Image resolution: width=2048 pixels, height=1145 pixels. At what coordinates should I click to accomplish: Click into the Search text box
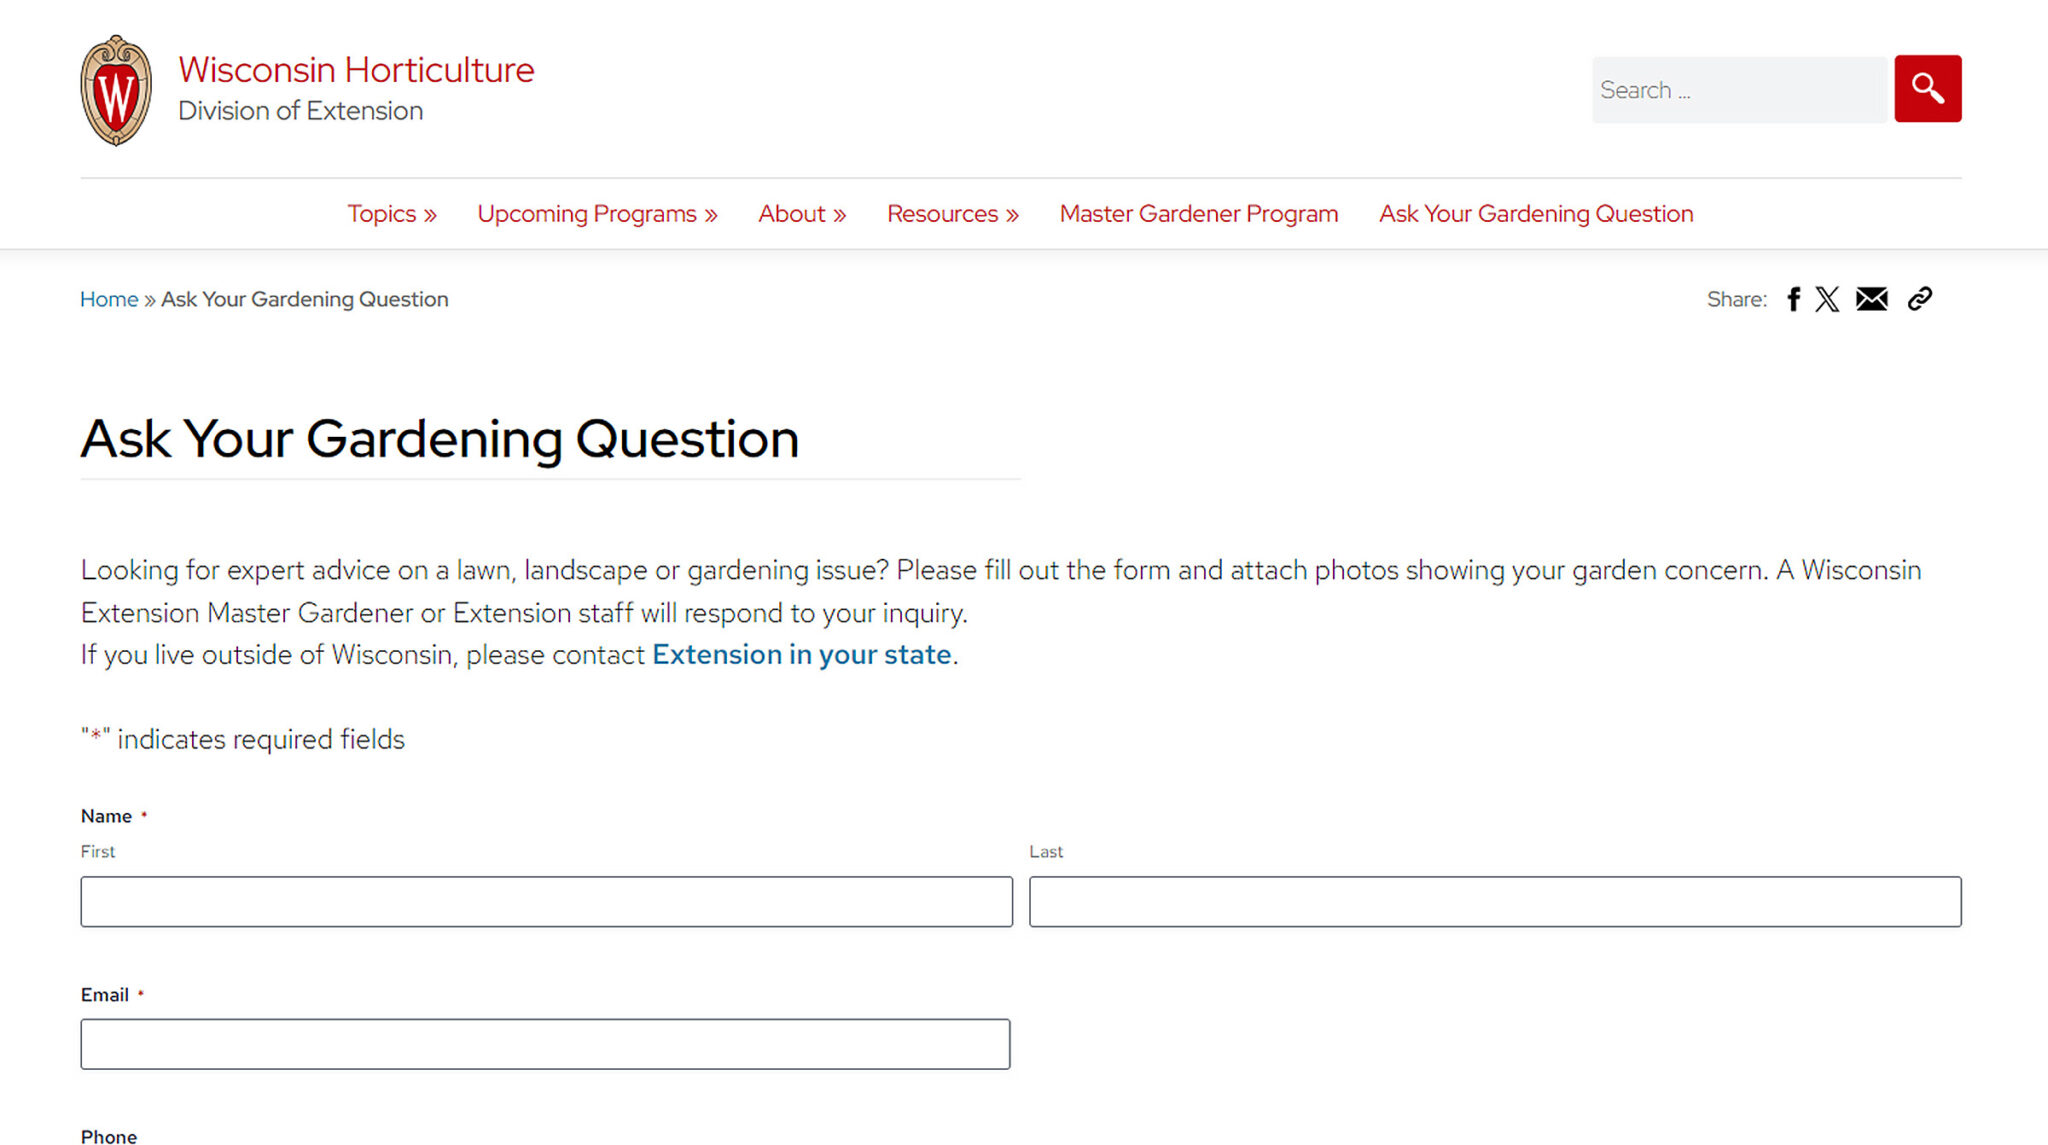(1739, 90)
